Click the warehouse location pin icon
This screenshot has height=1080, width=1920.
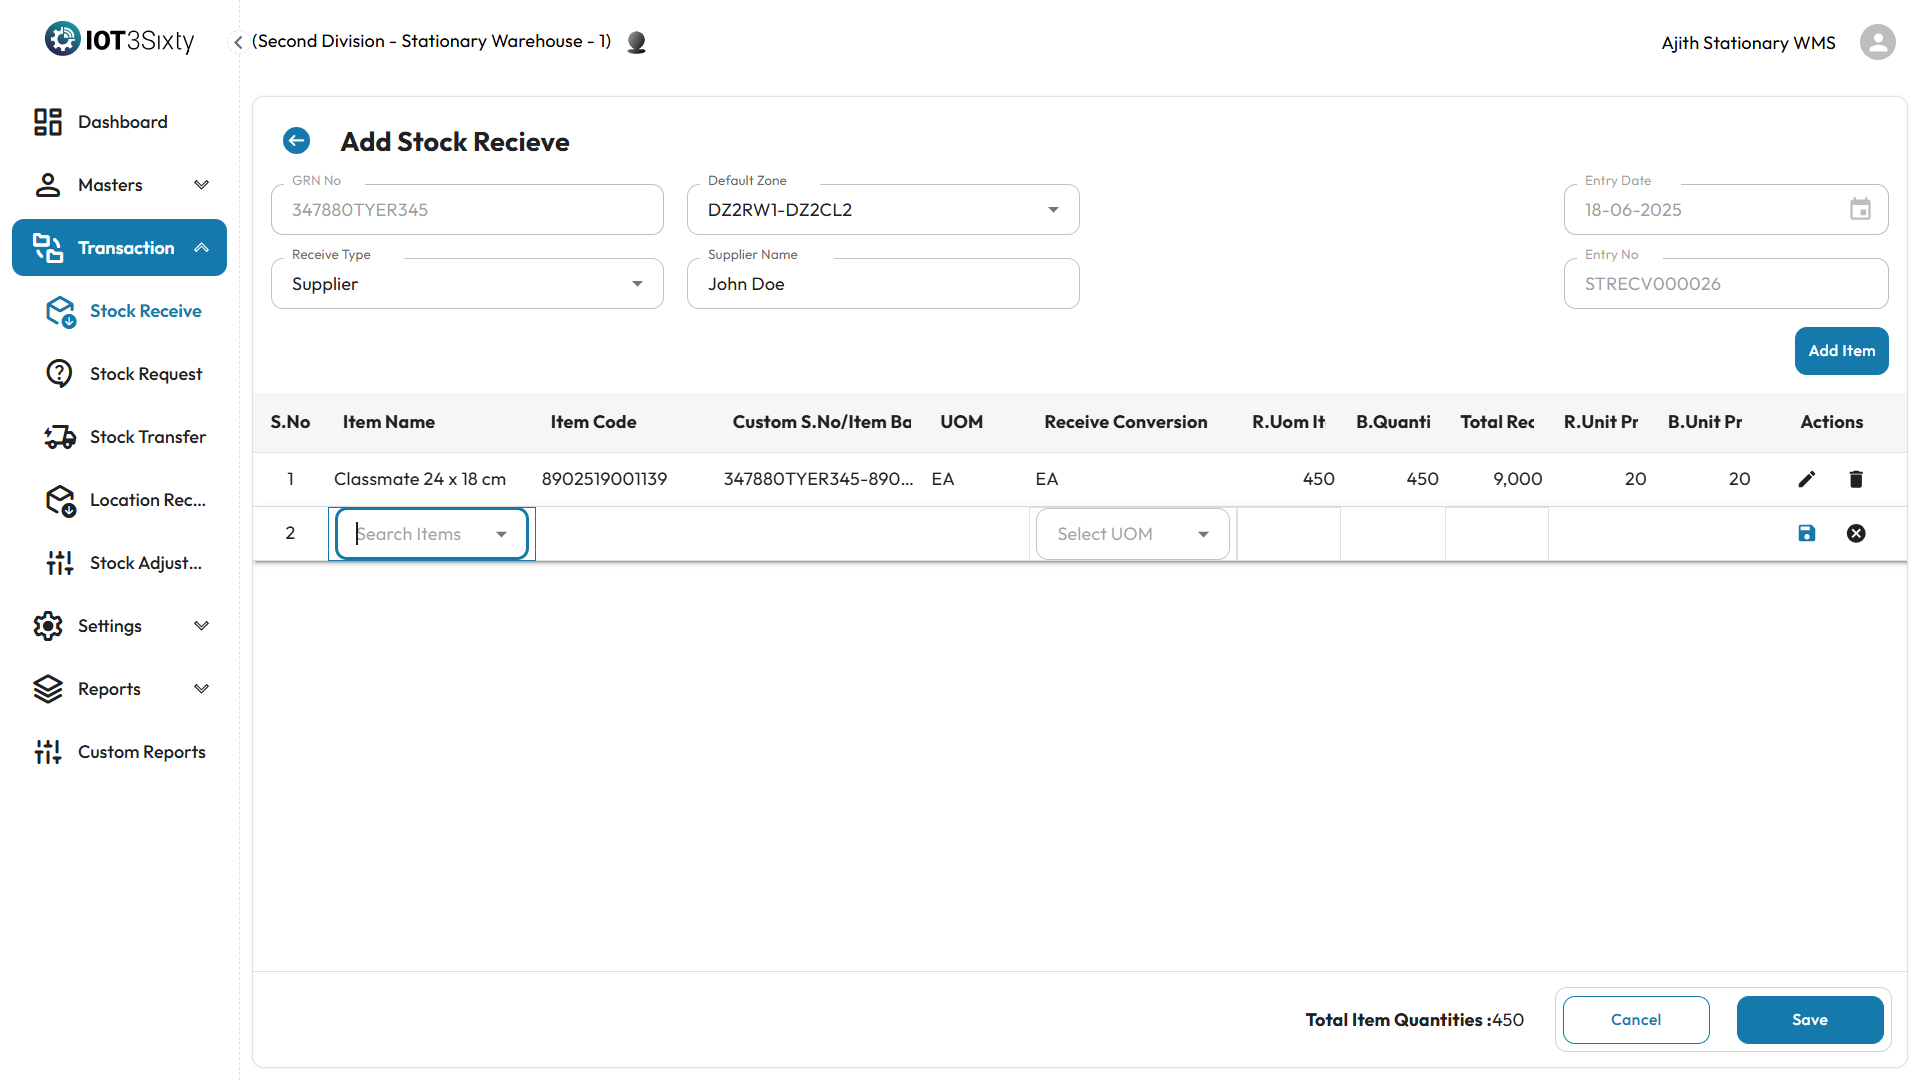pyautogui.click(x=636, y=42)
